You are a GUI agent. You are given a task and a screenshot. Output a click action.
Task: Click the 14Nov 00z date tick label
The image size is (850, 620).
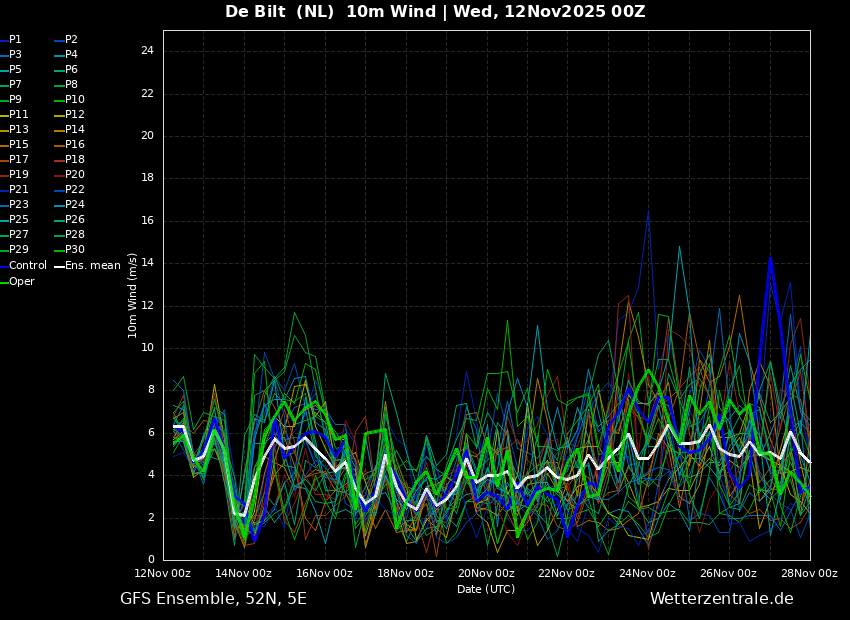243,574
